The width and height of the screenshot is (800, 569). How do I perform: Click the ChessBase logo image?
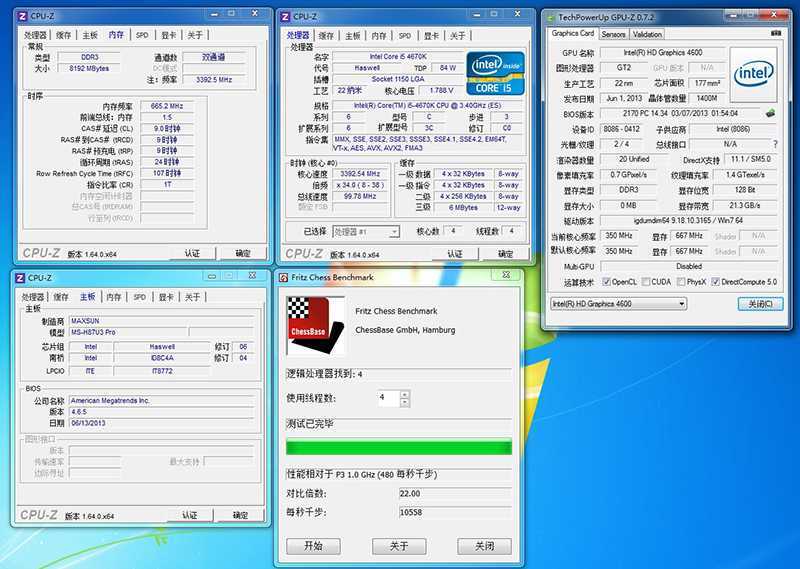click(316, 325)
